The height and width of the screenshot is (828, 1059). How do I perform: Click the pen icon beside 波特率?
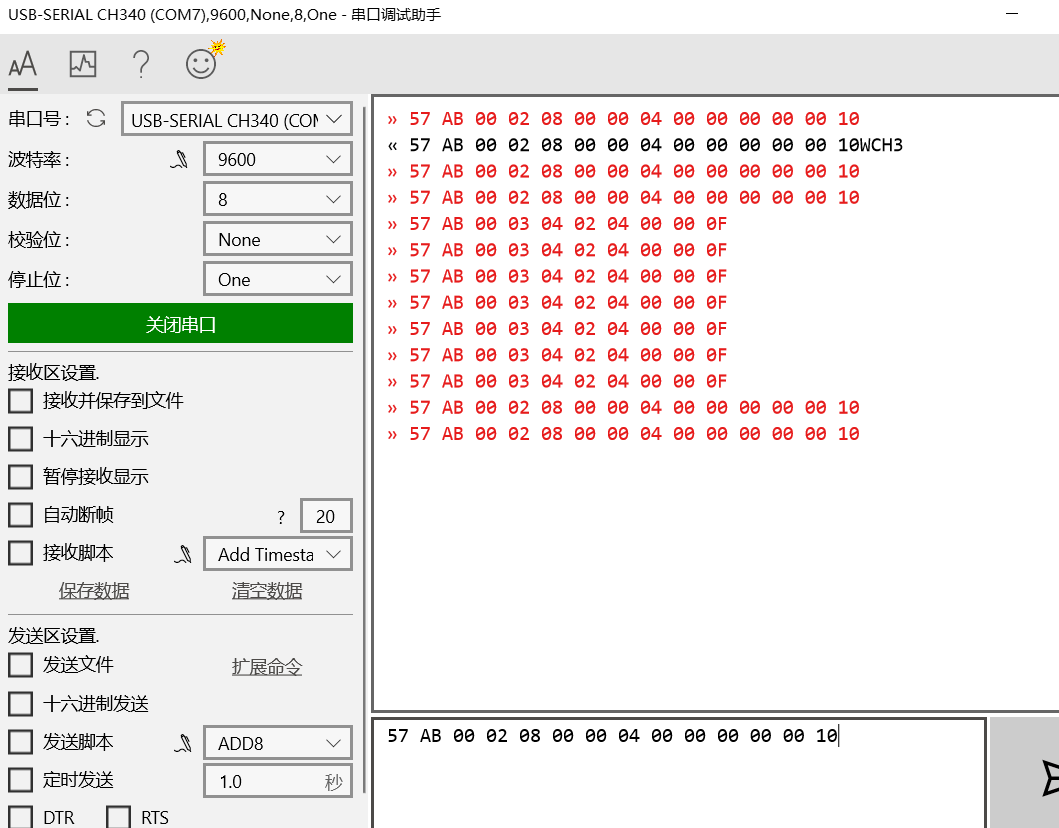pos(180,158)
